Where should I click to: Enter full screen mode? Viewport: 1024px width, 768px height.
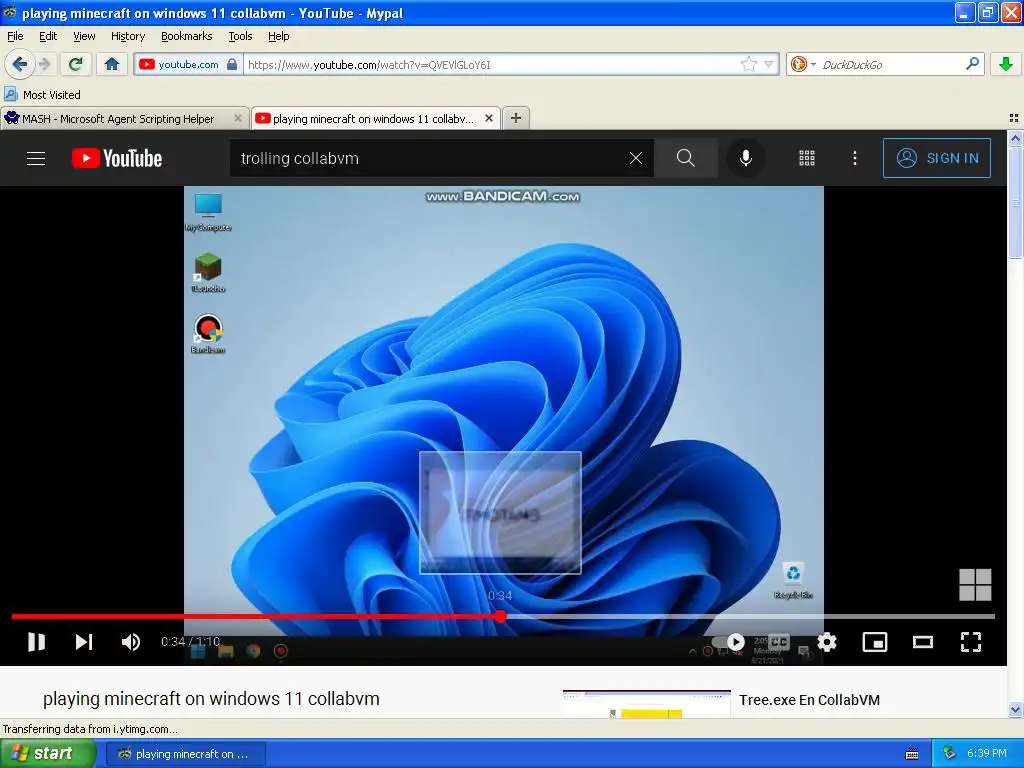click(x=970, y=642)
